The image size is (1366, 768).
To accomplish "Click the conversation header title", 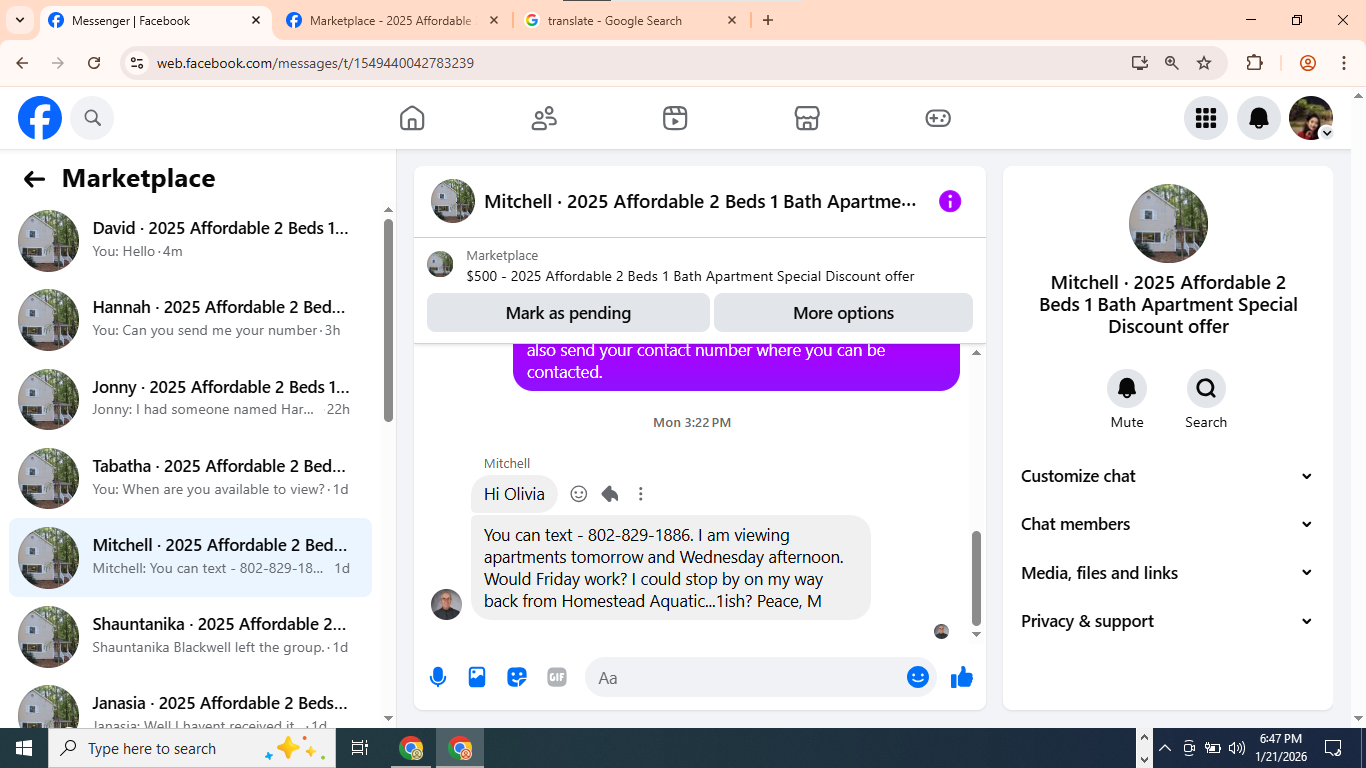I will click(x=700, y=201).
